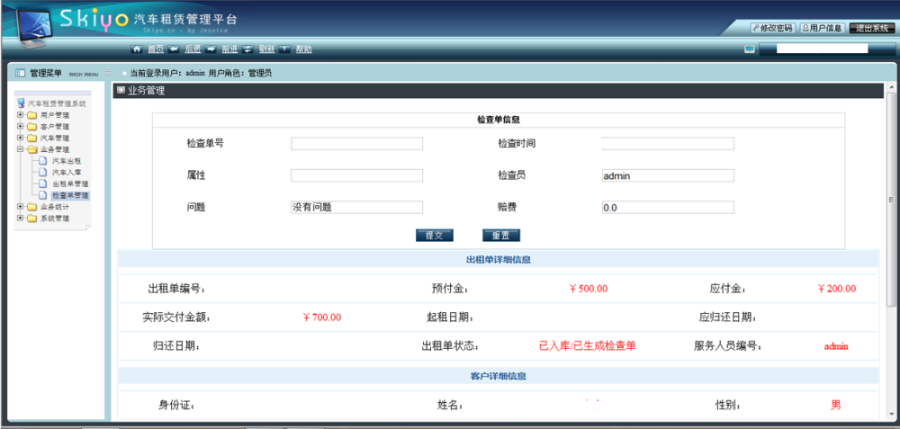Screen dimensions: 900x429
Task: Open the 帮助 help link
Action: coord(304,49)
